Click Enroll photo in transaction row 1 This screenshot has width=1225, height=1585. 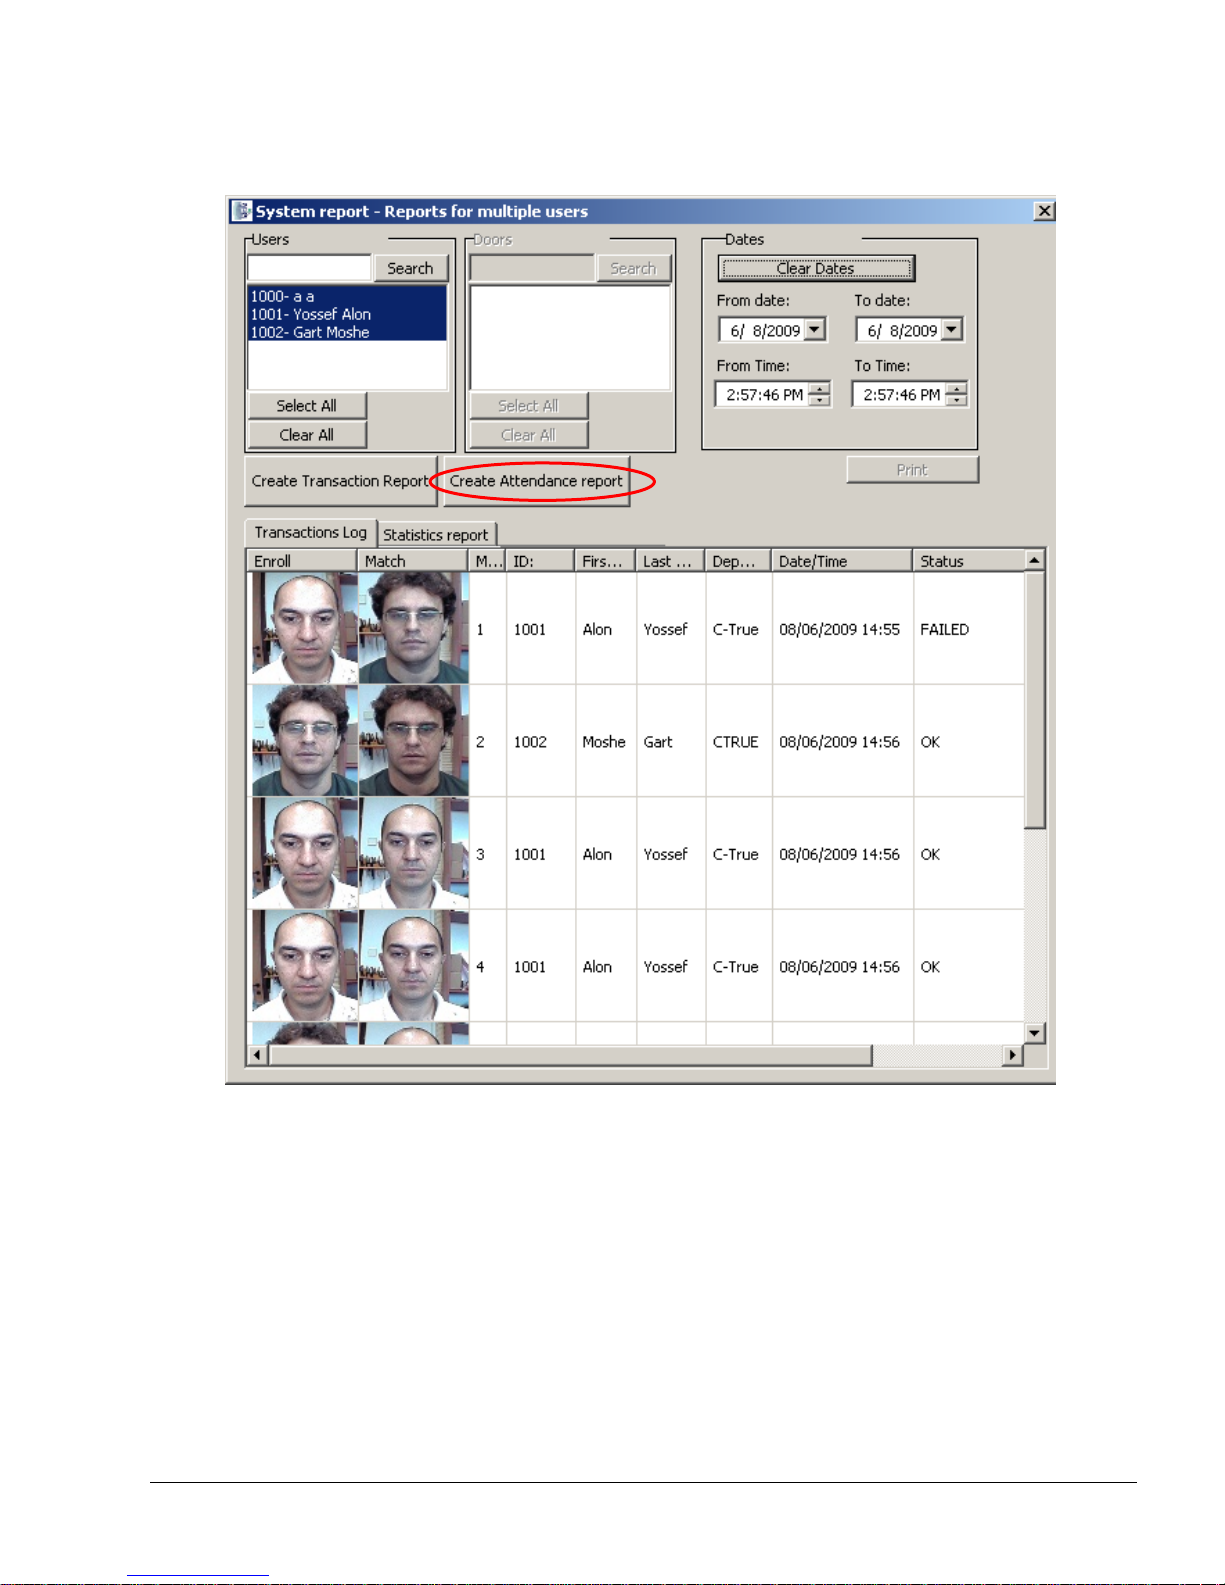[304, 628]
